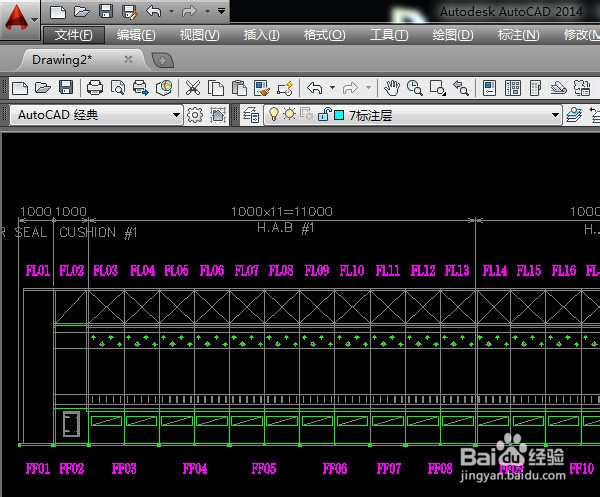This screenshot has width=600, height=497.
Task: Select the Match Properties brush icon
Action: point(262,88)
